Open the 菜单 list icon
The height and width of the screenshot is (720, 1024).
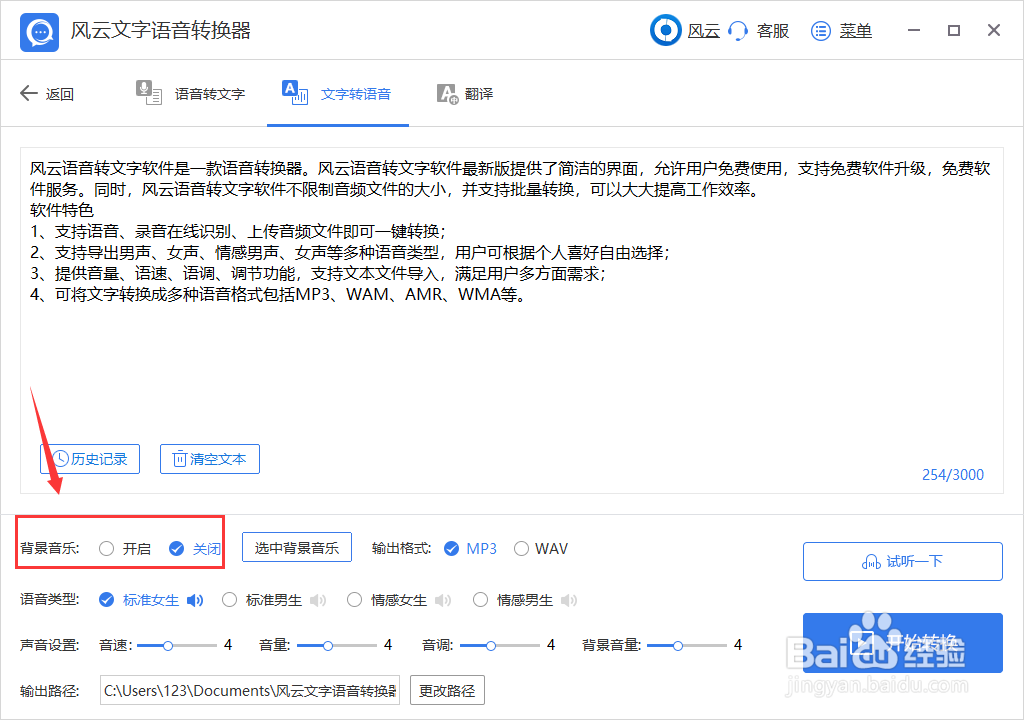click(820, 31)
